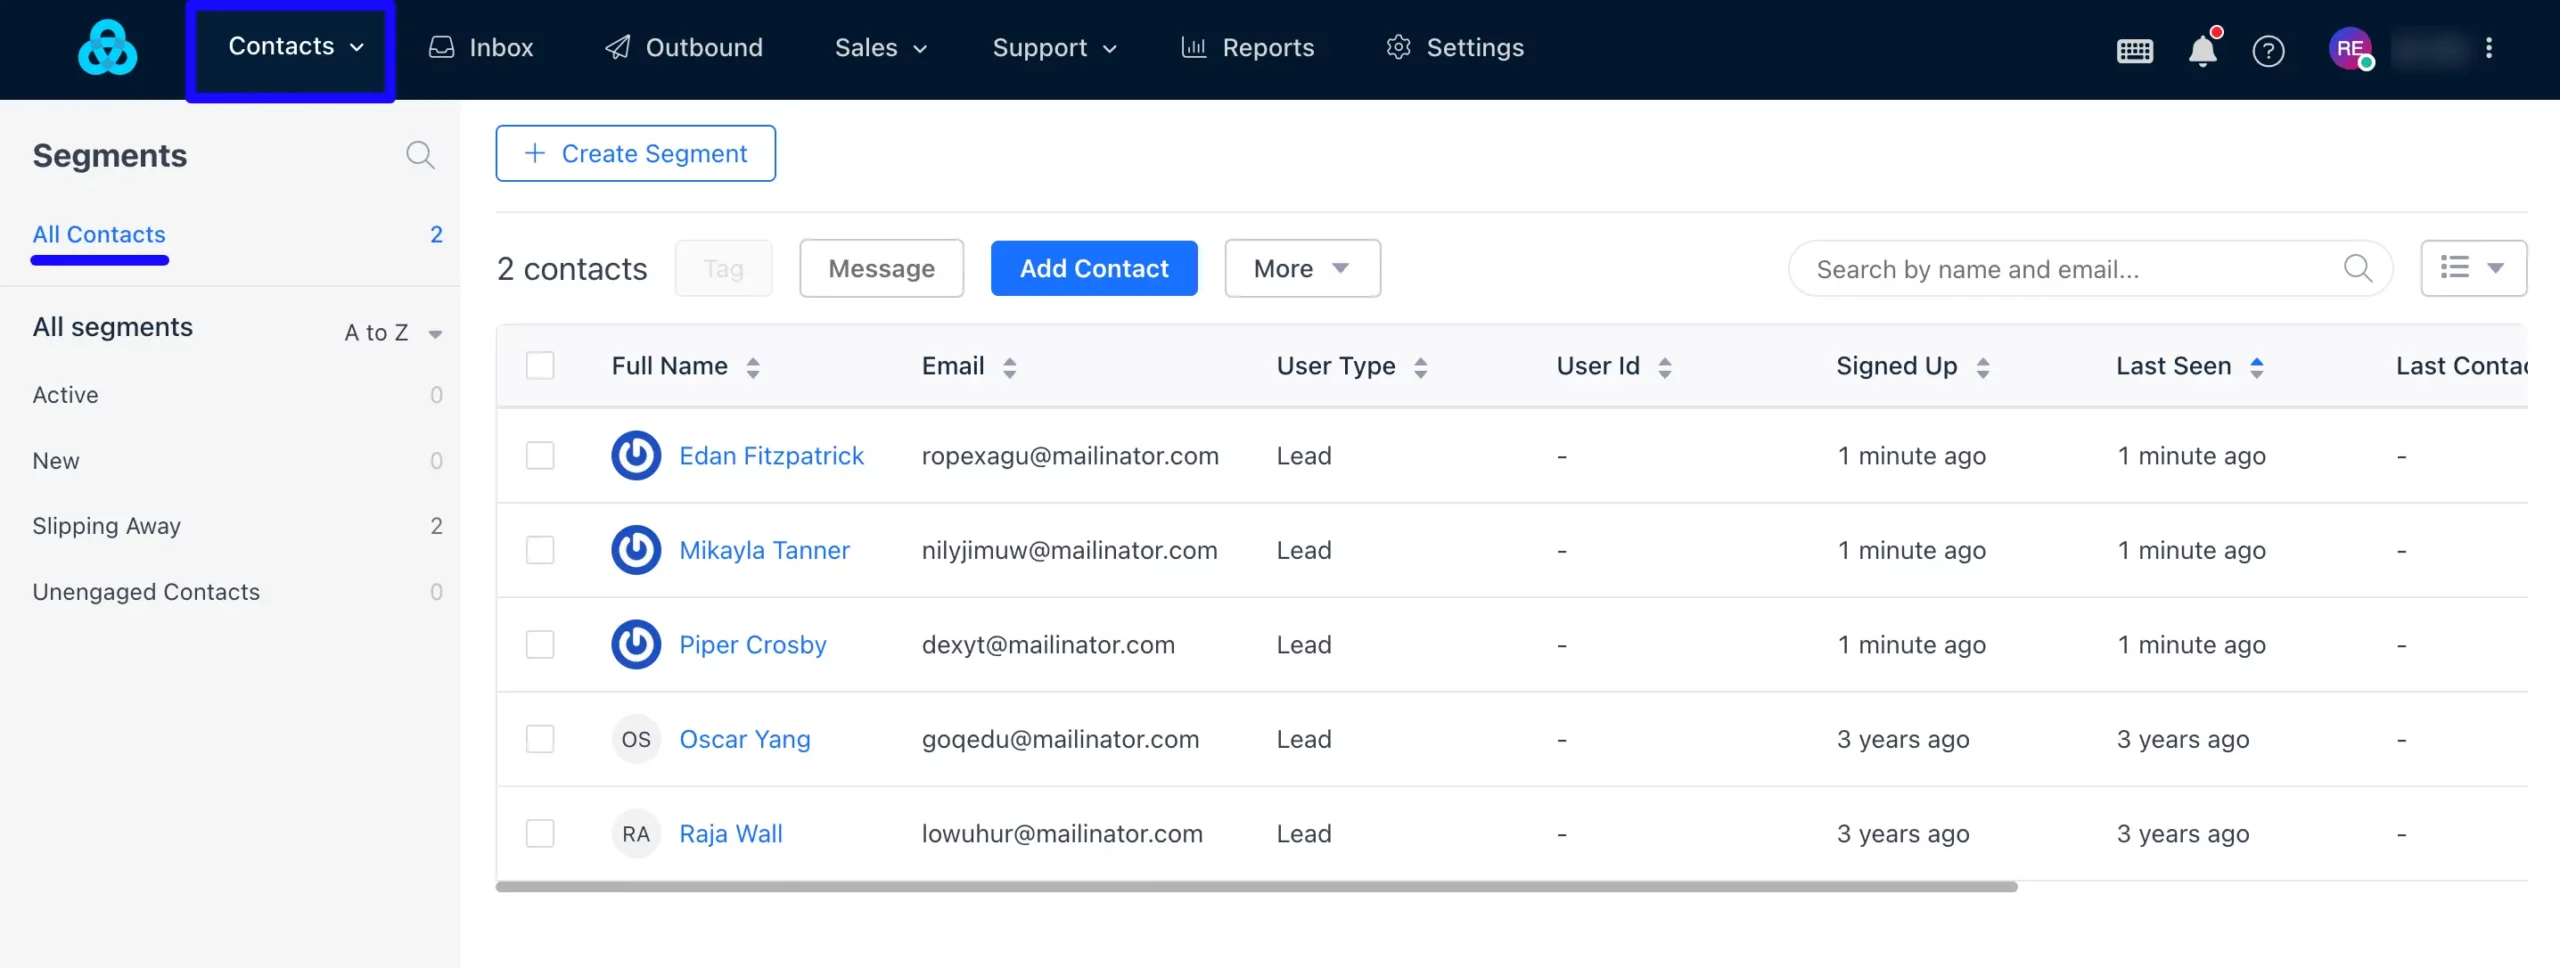Expand the More dropdown button
2560x968 pixels.
[x=1302, y=268]
